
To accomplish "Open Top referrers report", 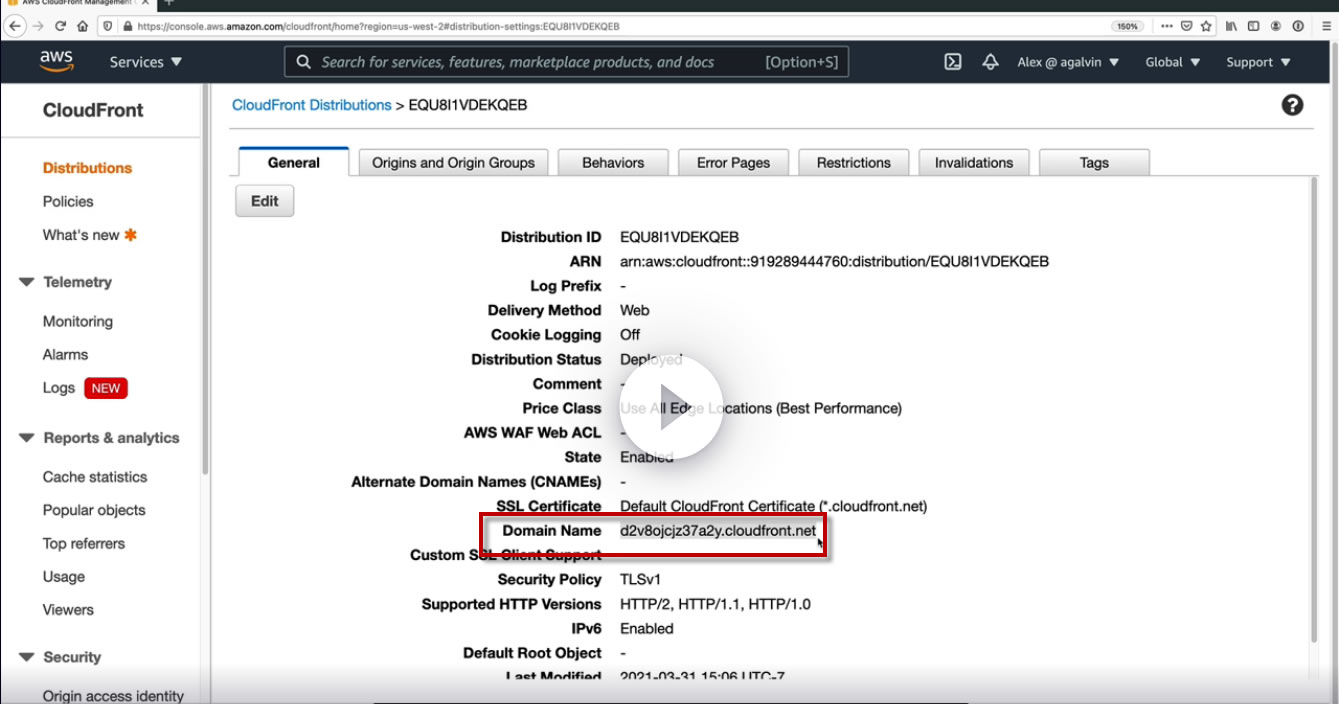I will 84,543.
